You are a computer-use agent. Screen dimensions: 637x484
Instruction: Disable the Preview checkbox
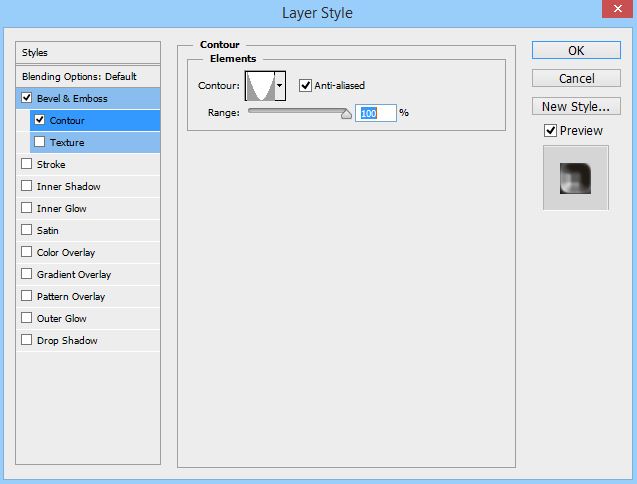(x=550, y=131)
